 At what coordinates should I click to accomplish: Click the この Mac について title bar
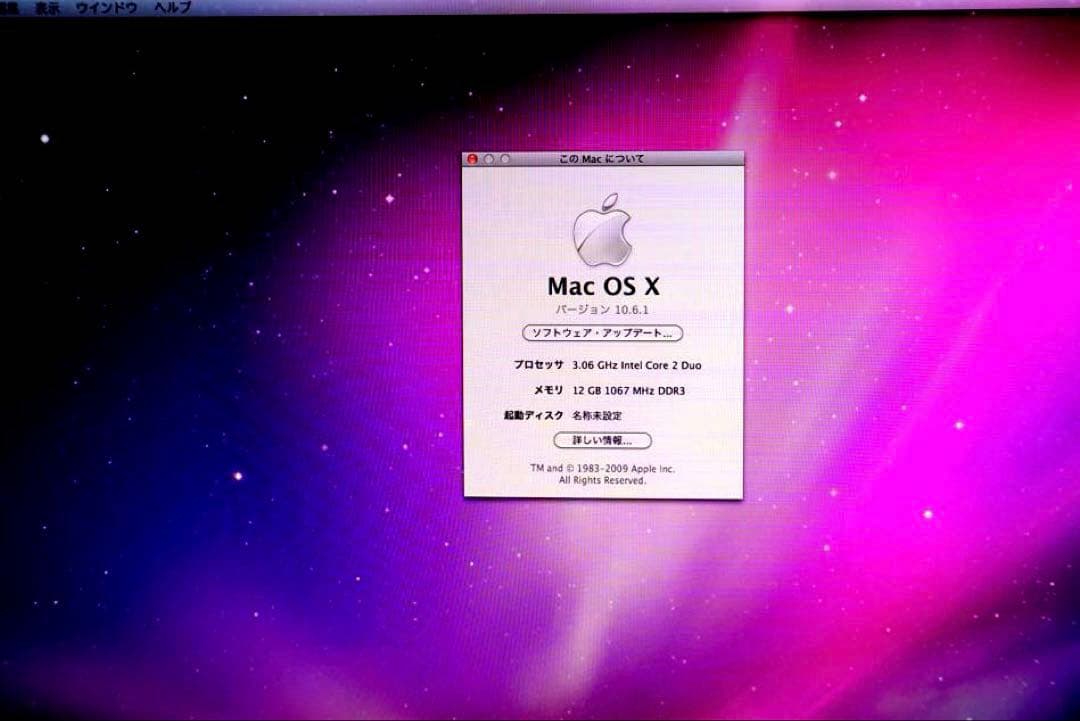[x=602, y=159]
